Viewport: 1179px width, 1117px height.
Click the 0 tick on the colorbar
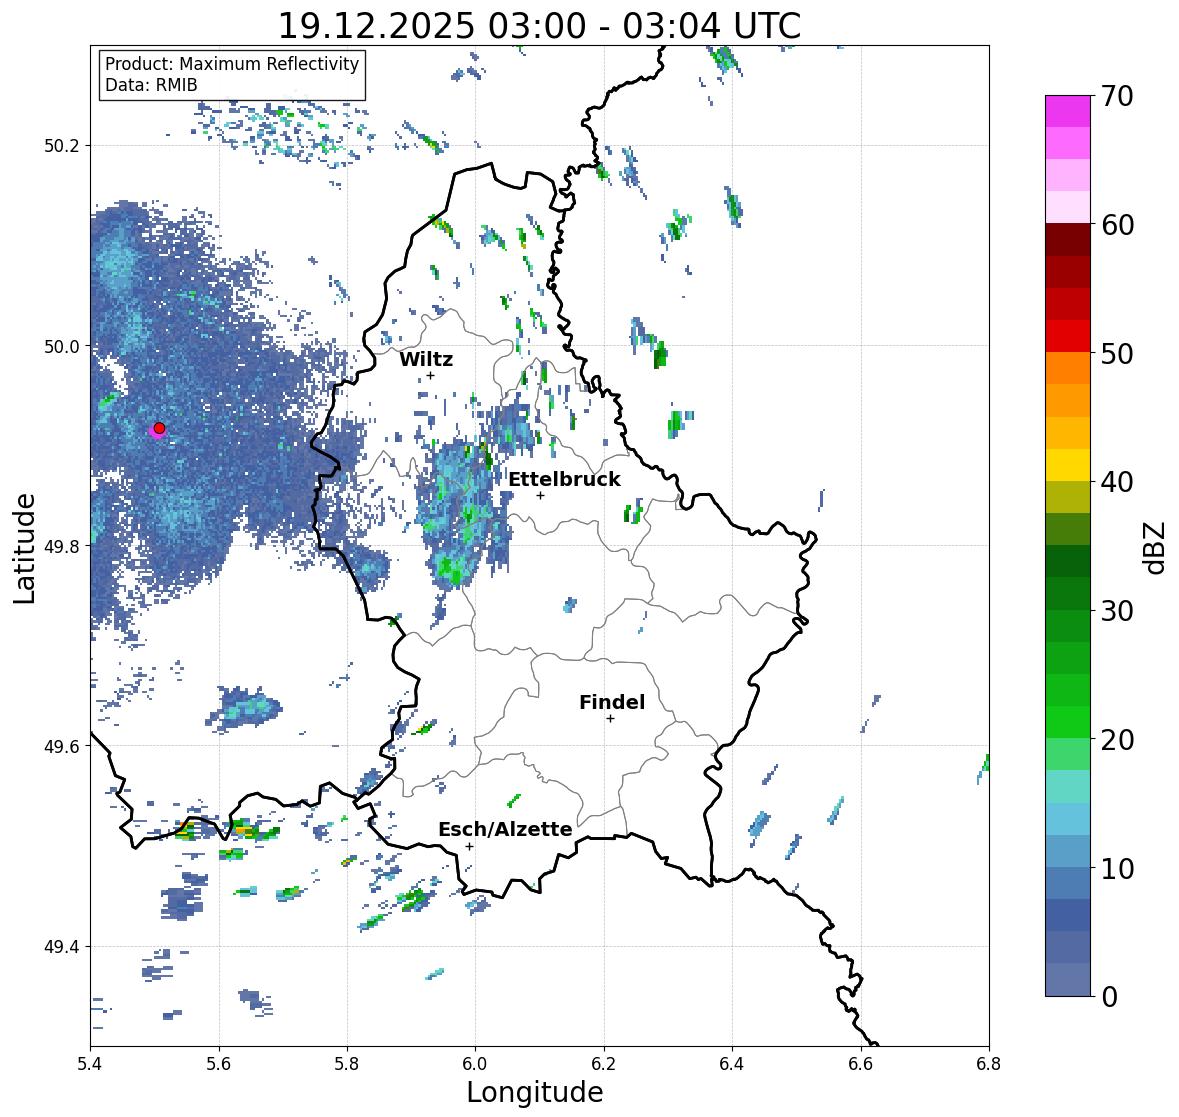coord(1109,997)
